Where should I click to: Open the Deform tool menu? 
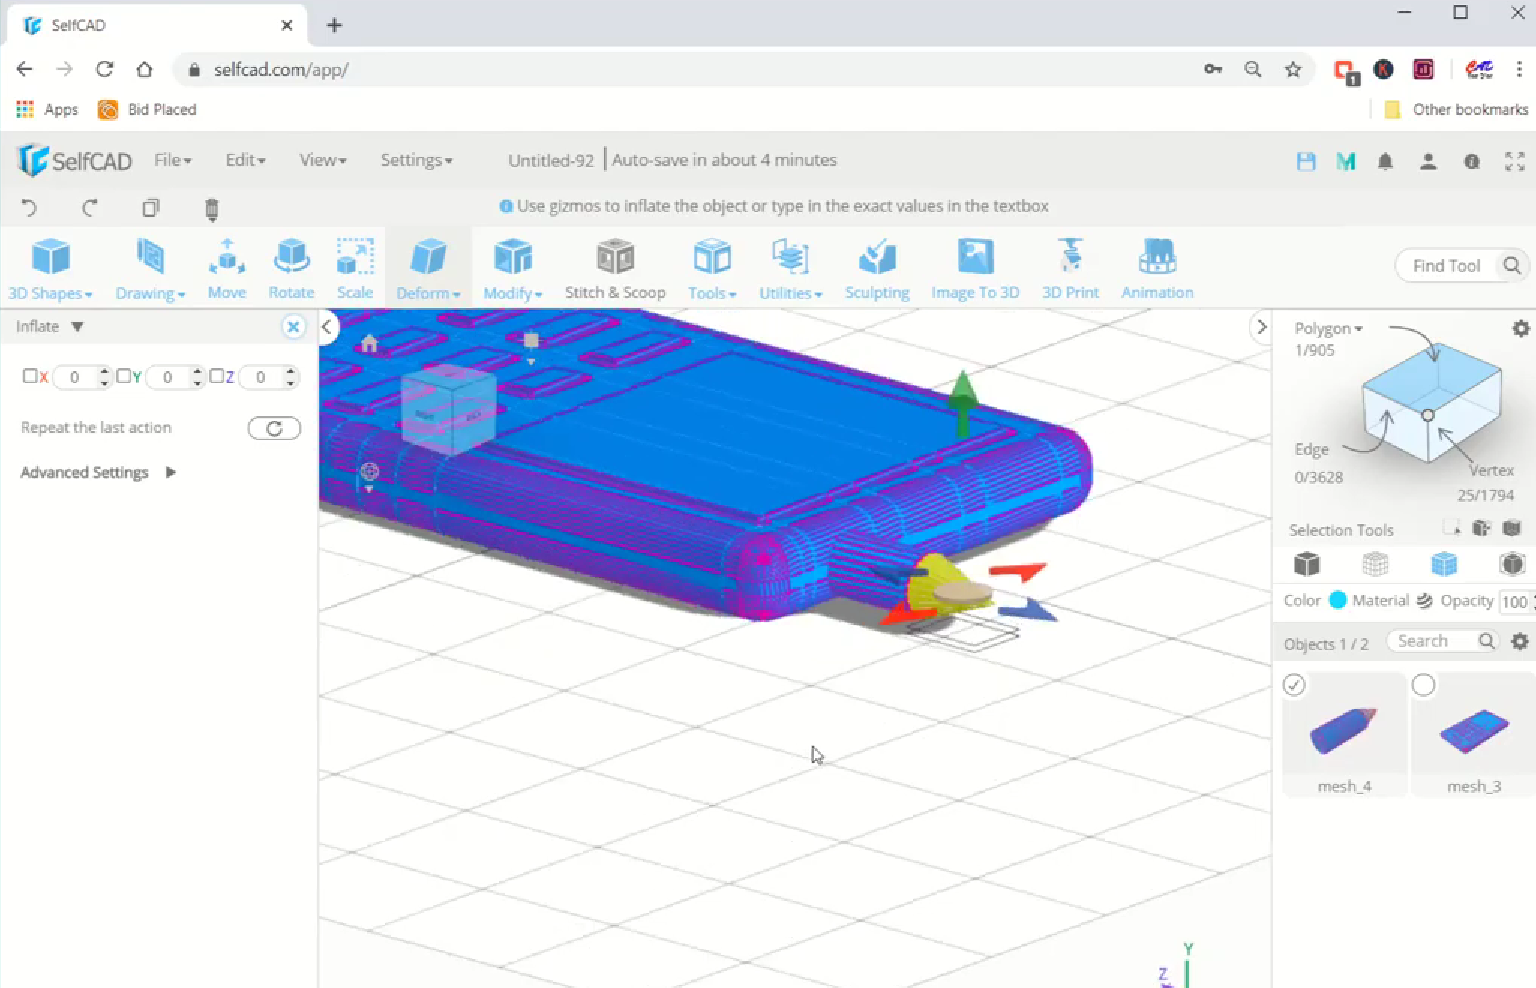pyautogui.click(x=428, y=269)
